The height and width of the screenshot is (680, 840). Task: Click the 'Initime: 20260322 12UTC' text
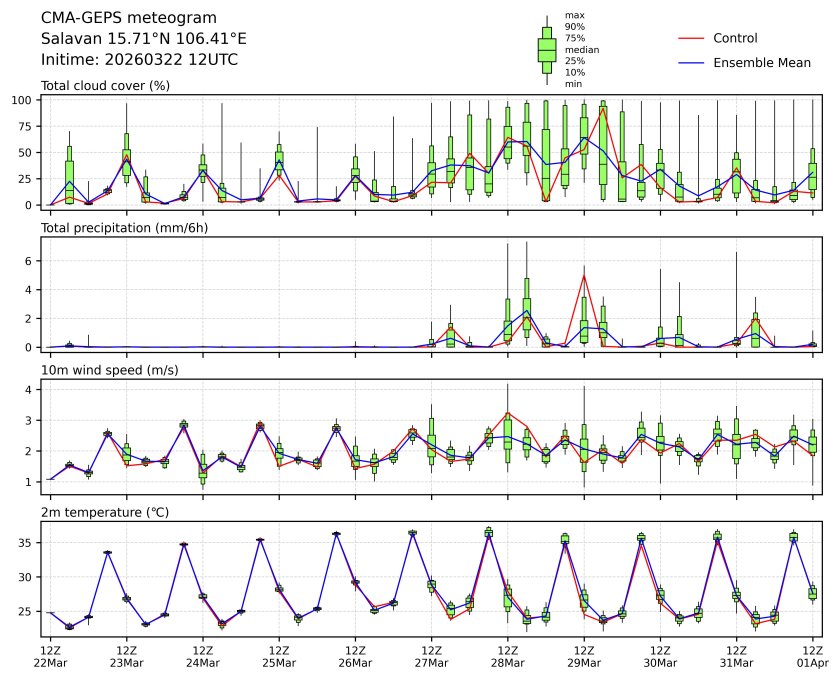[x=139, y=60]
